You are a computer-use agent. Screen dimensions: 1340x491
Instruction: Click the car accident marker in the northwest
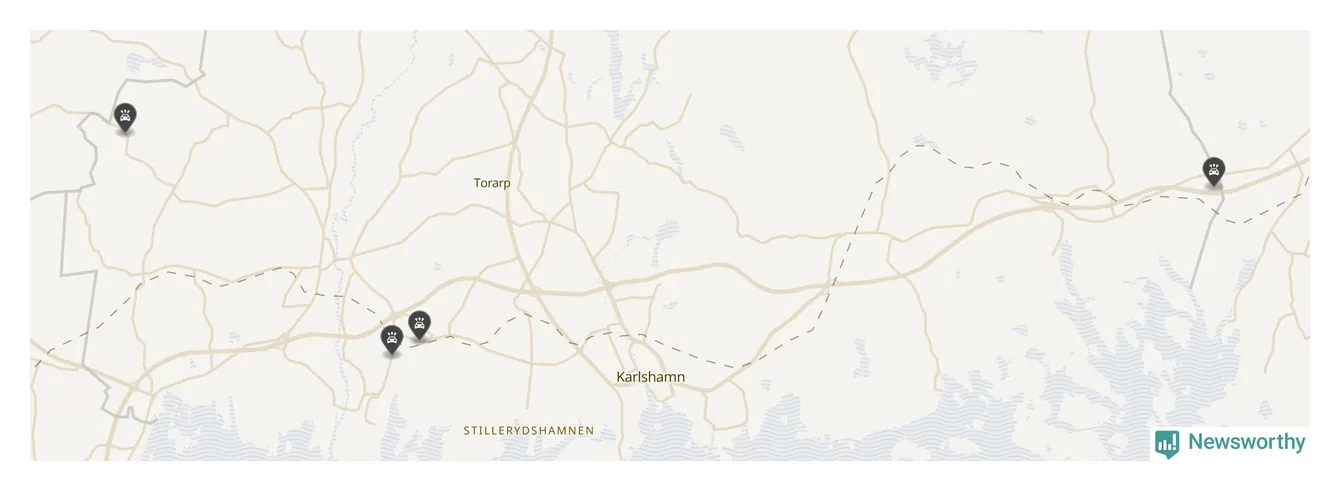125,118
